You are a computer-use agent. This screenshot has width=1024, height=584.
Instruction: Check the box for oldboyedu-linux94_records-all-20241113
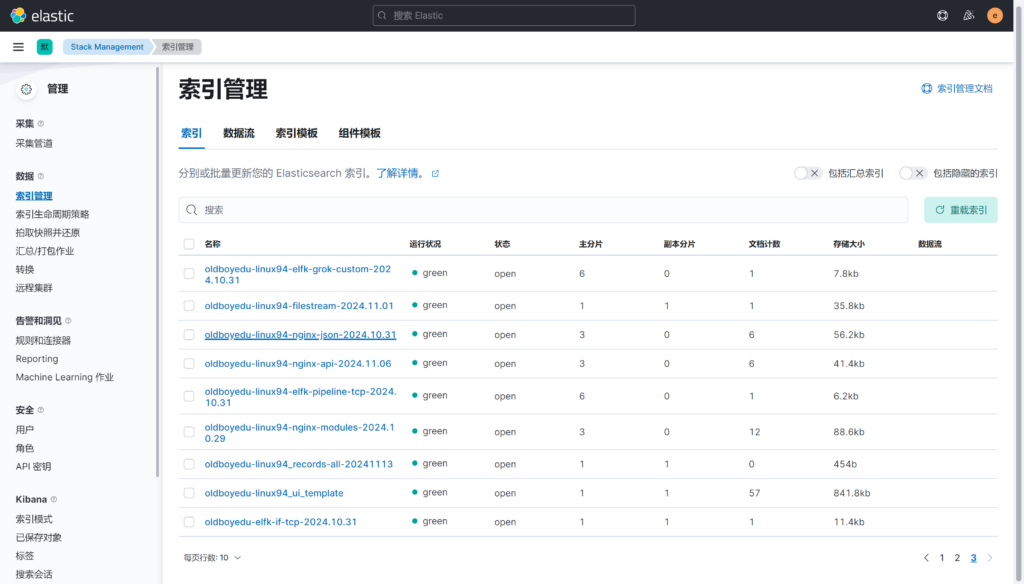tap(189, 464)
